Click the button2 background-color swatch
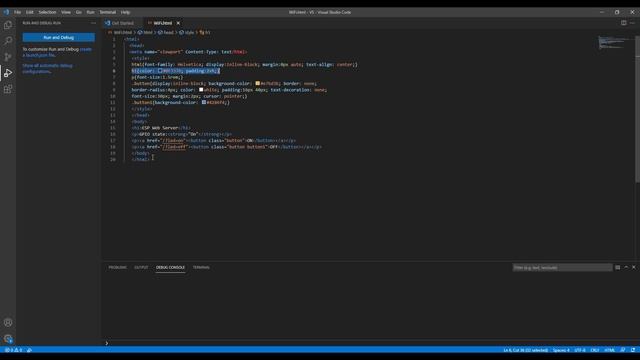This screenshot has height=360, width=640. pos(204,102)
